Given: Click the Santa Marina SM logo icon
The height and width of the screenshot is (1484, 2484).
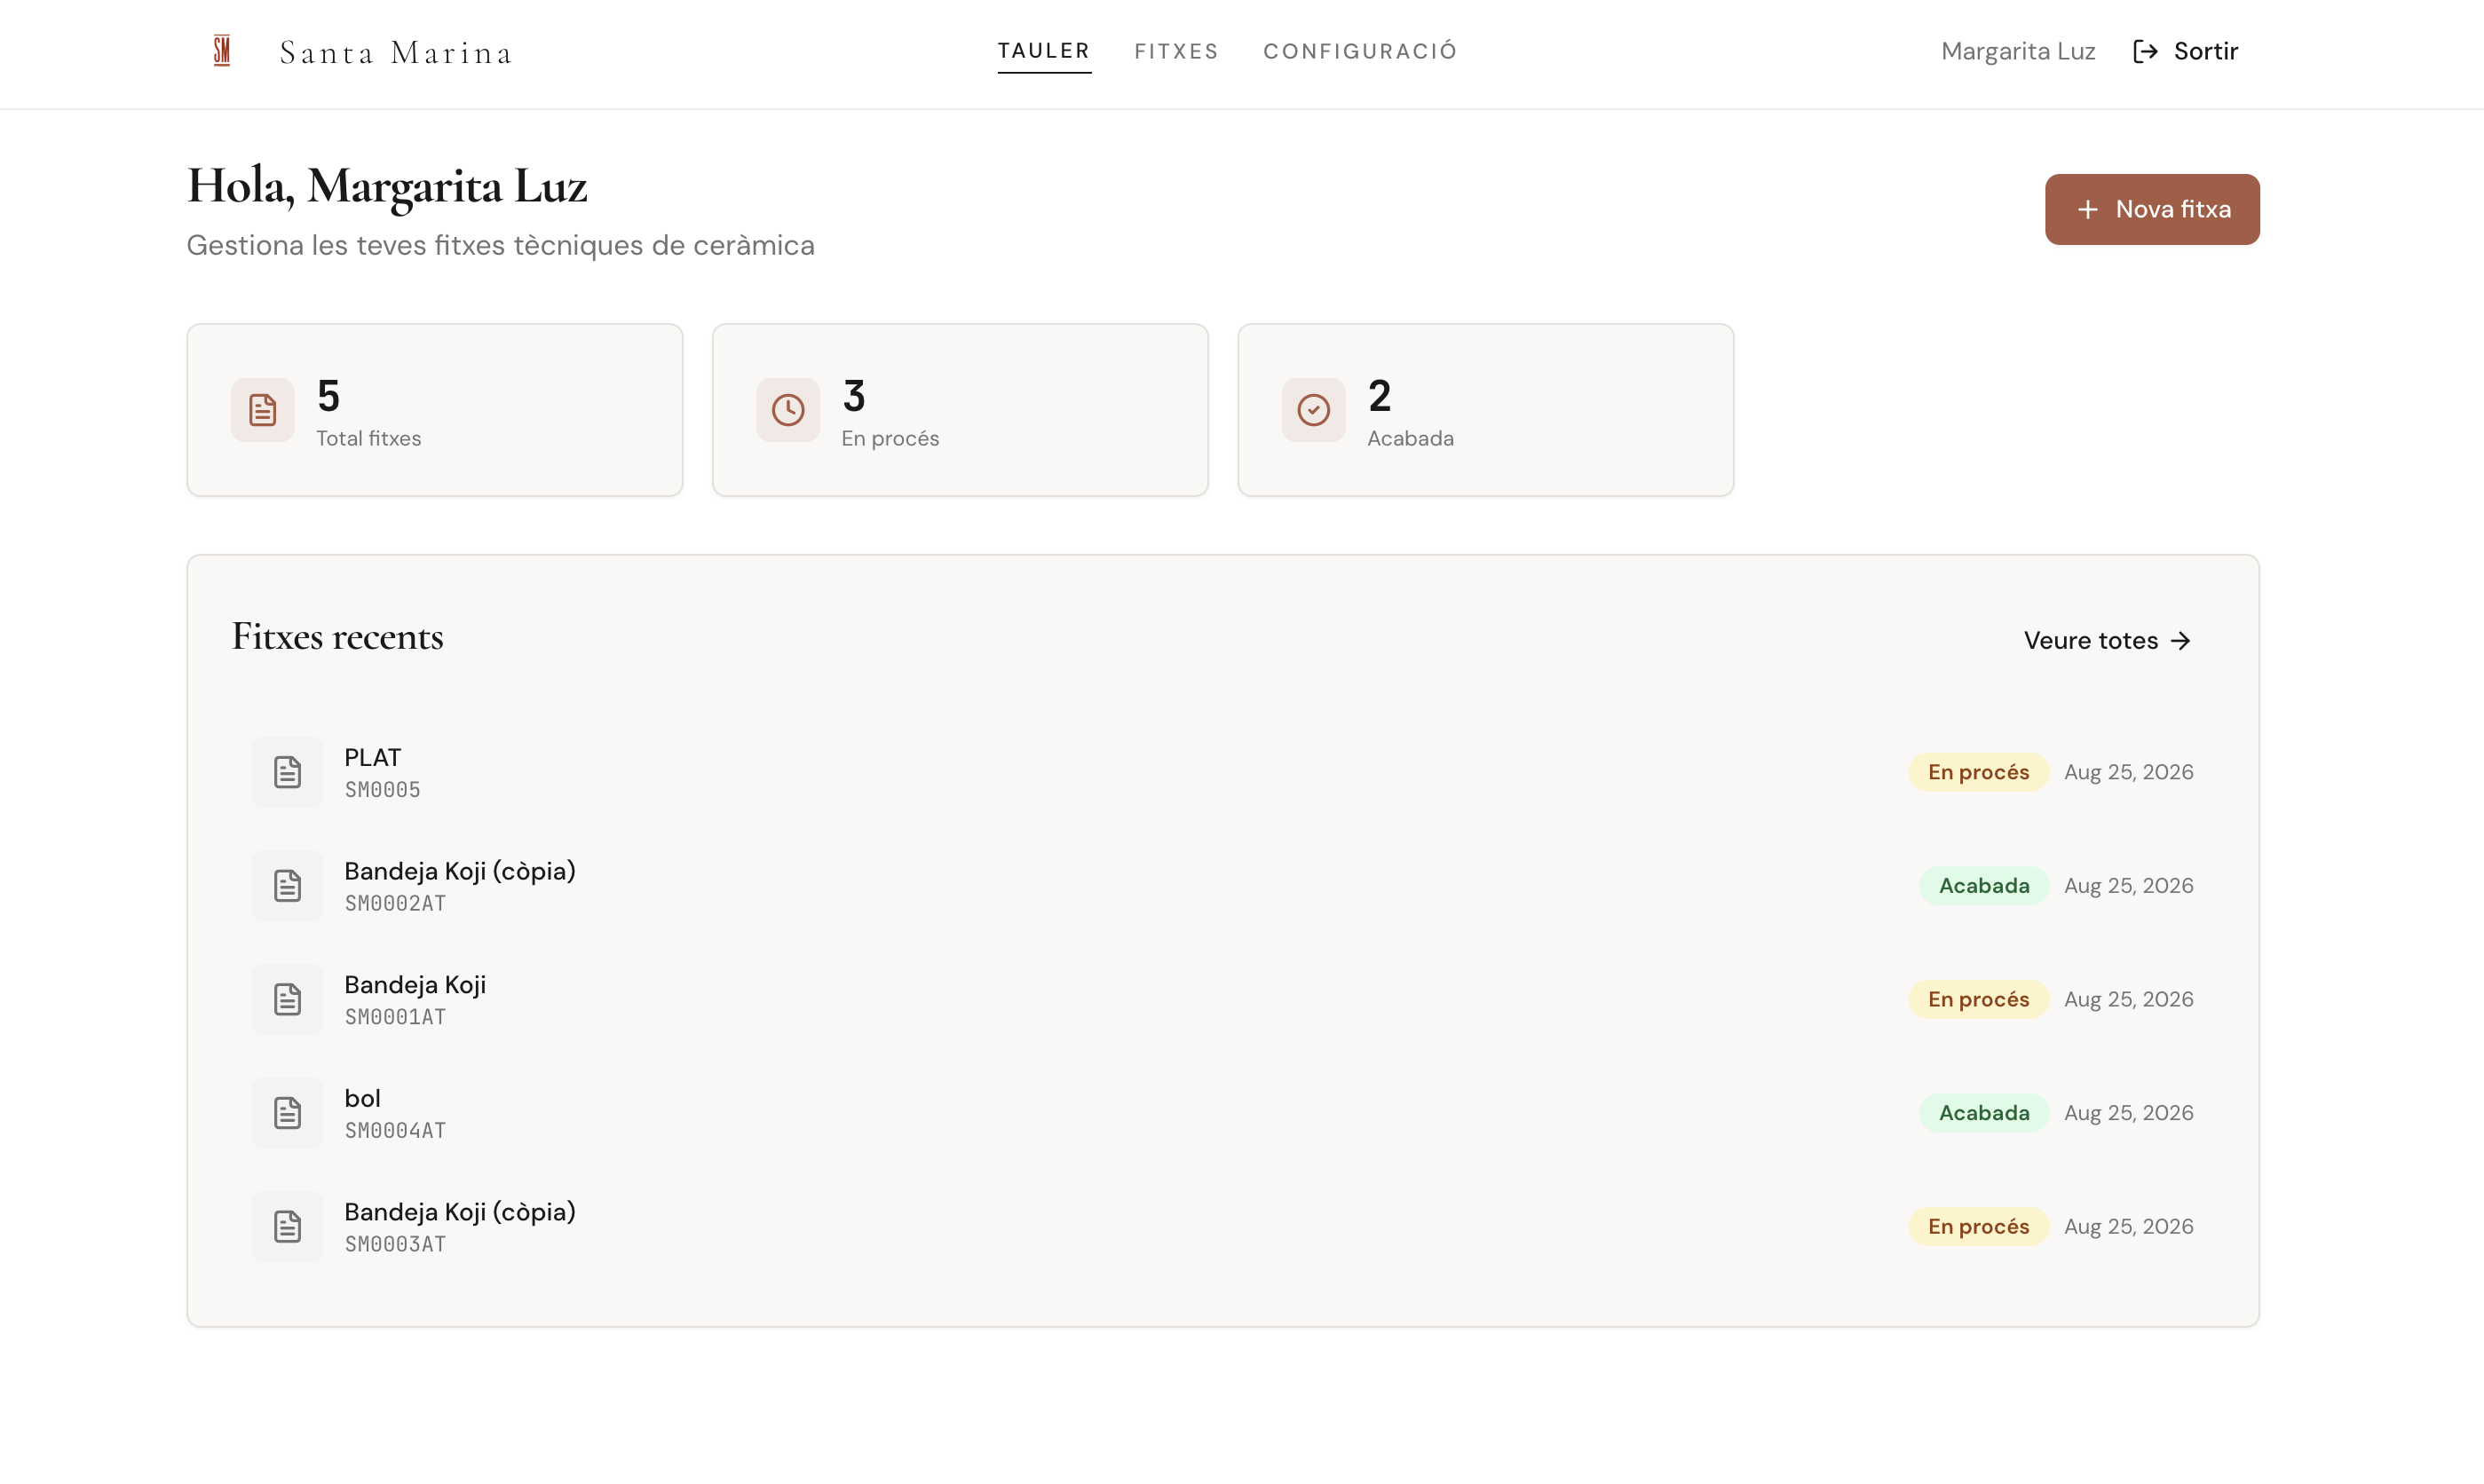Looking at the screenshot, I should tap(222, 50).
